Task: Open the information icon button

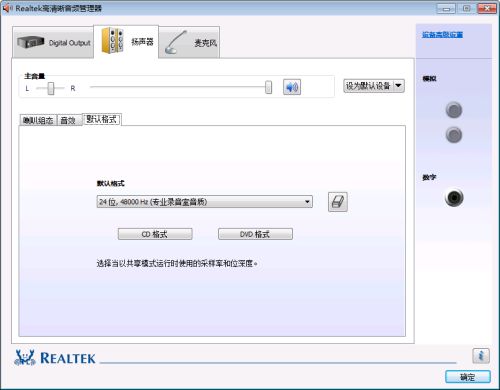Action: pyautogui.click(x=481, y=356)
